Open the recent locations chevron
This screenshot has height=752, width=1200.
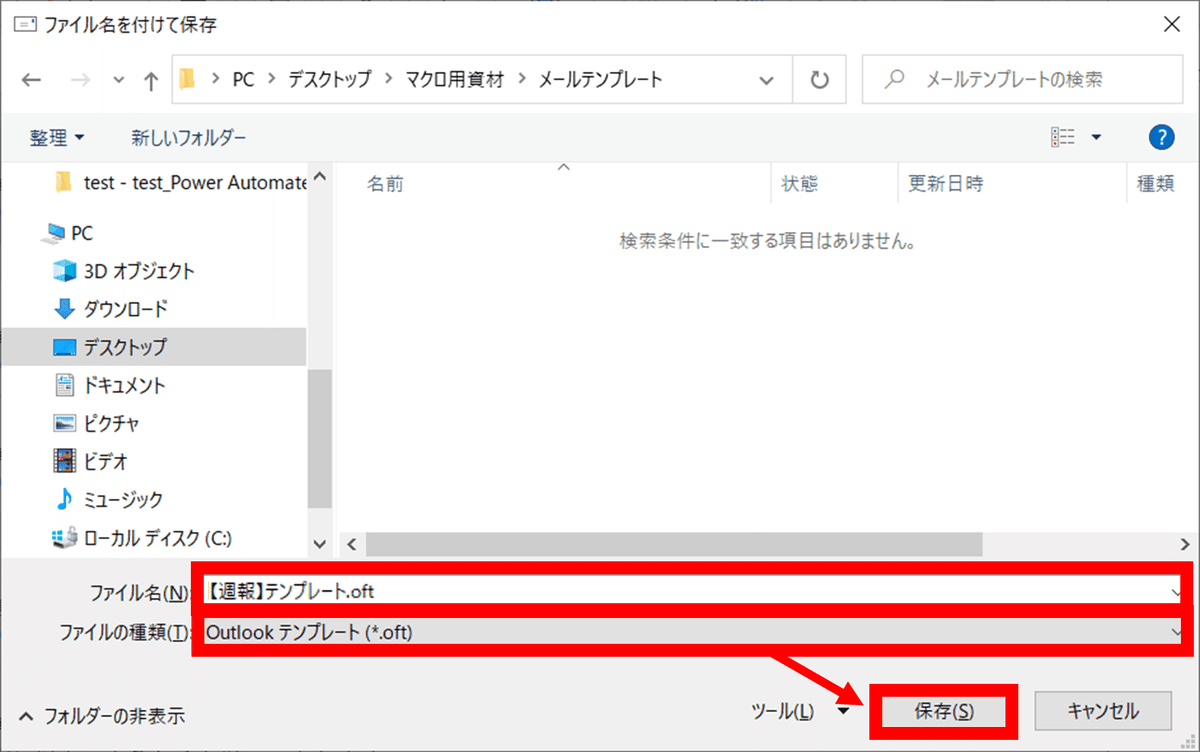point(119,81)
